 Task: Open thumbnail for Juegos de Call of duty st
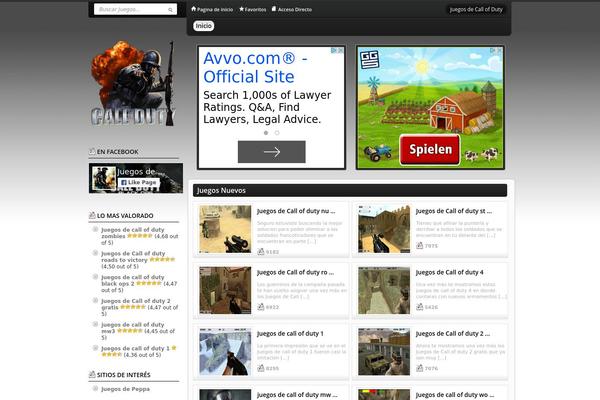[384, 229]
